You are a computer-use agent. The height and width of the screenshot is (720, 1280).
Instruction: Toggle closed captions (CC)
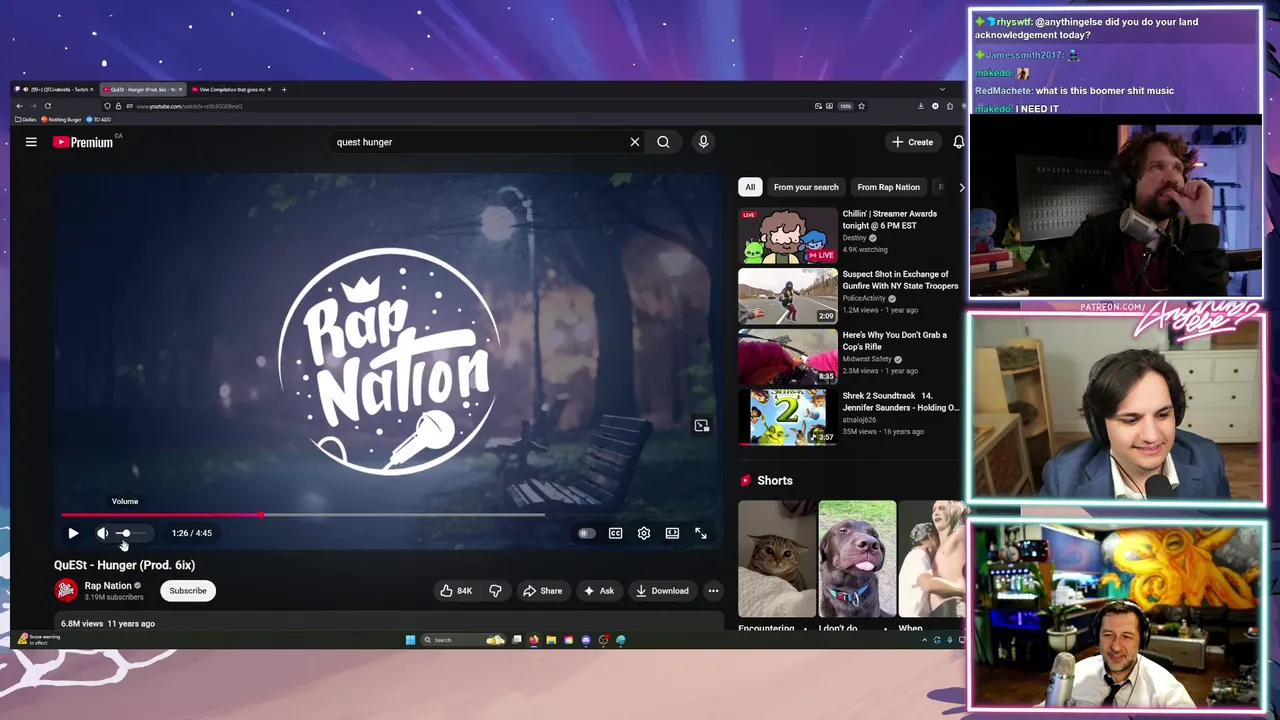click(x=615, y=533)
